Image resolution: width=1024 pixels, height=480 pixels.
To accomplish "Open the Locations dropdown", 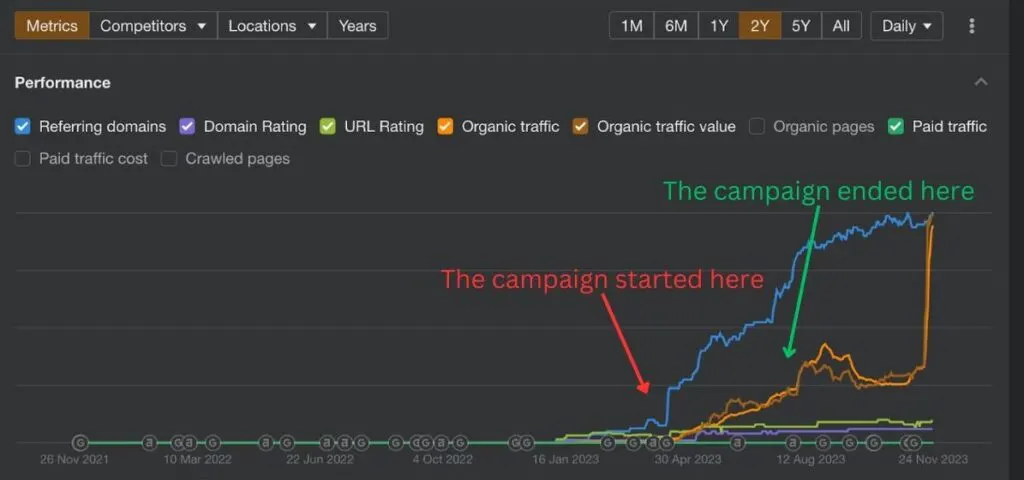I will pos(272,26).
